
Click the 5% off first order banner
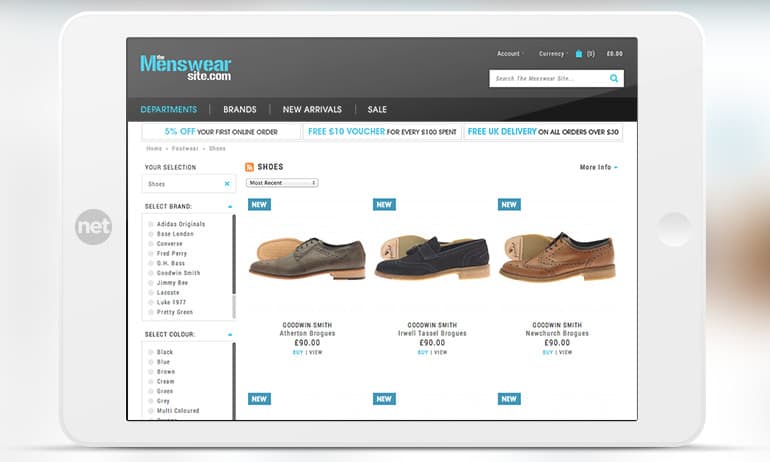coord(221,132)
